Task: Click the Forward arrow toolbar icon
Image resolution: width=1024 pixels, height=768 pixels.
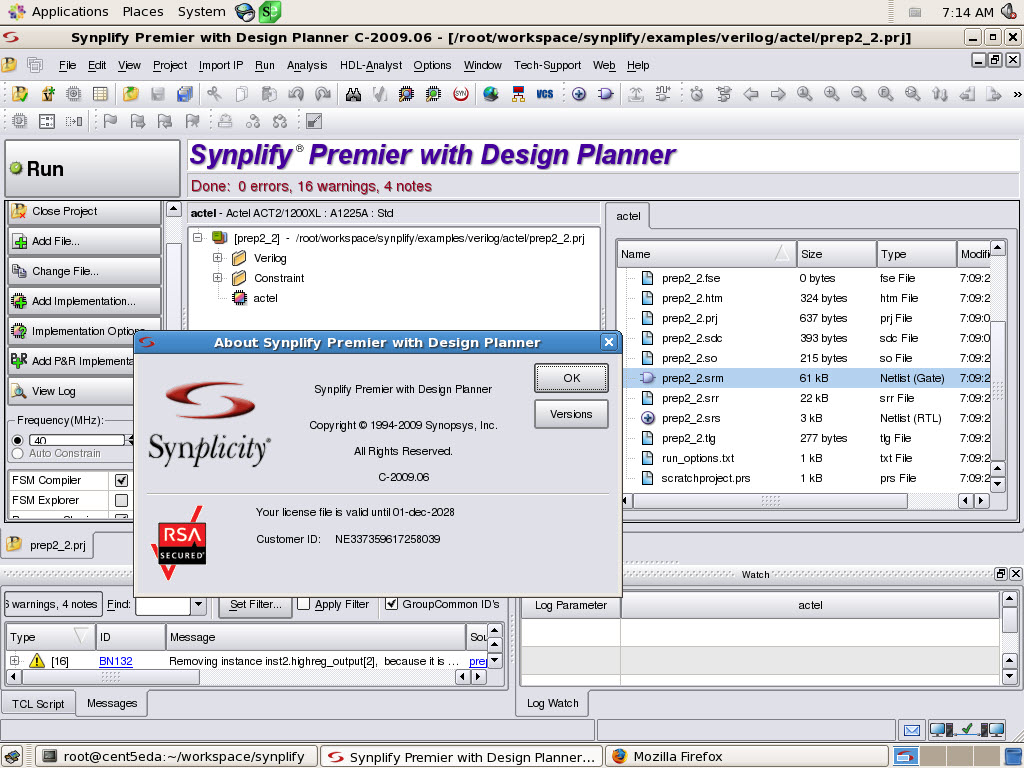Action: click(778, 94)
